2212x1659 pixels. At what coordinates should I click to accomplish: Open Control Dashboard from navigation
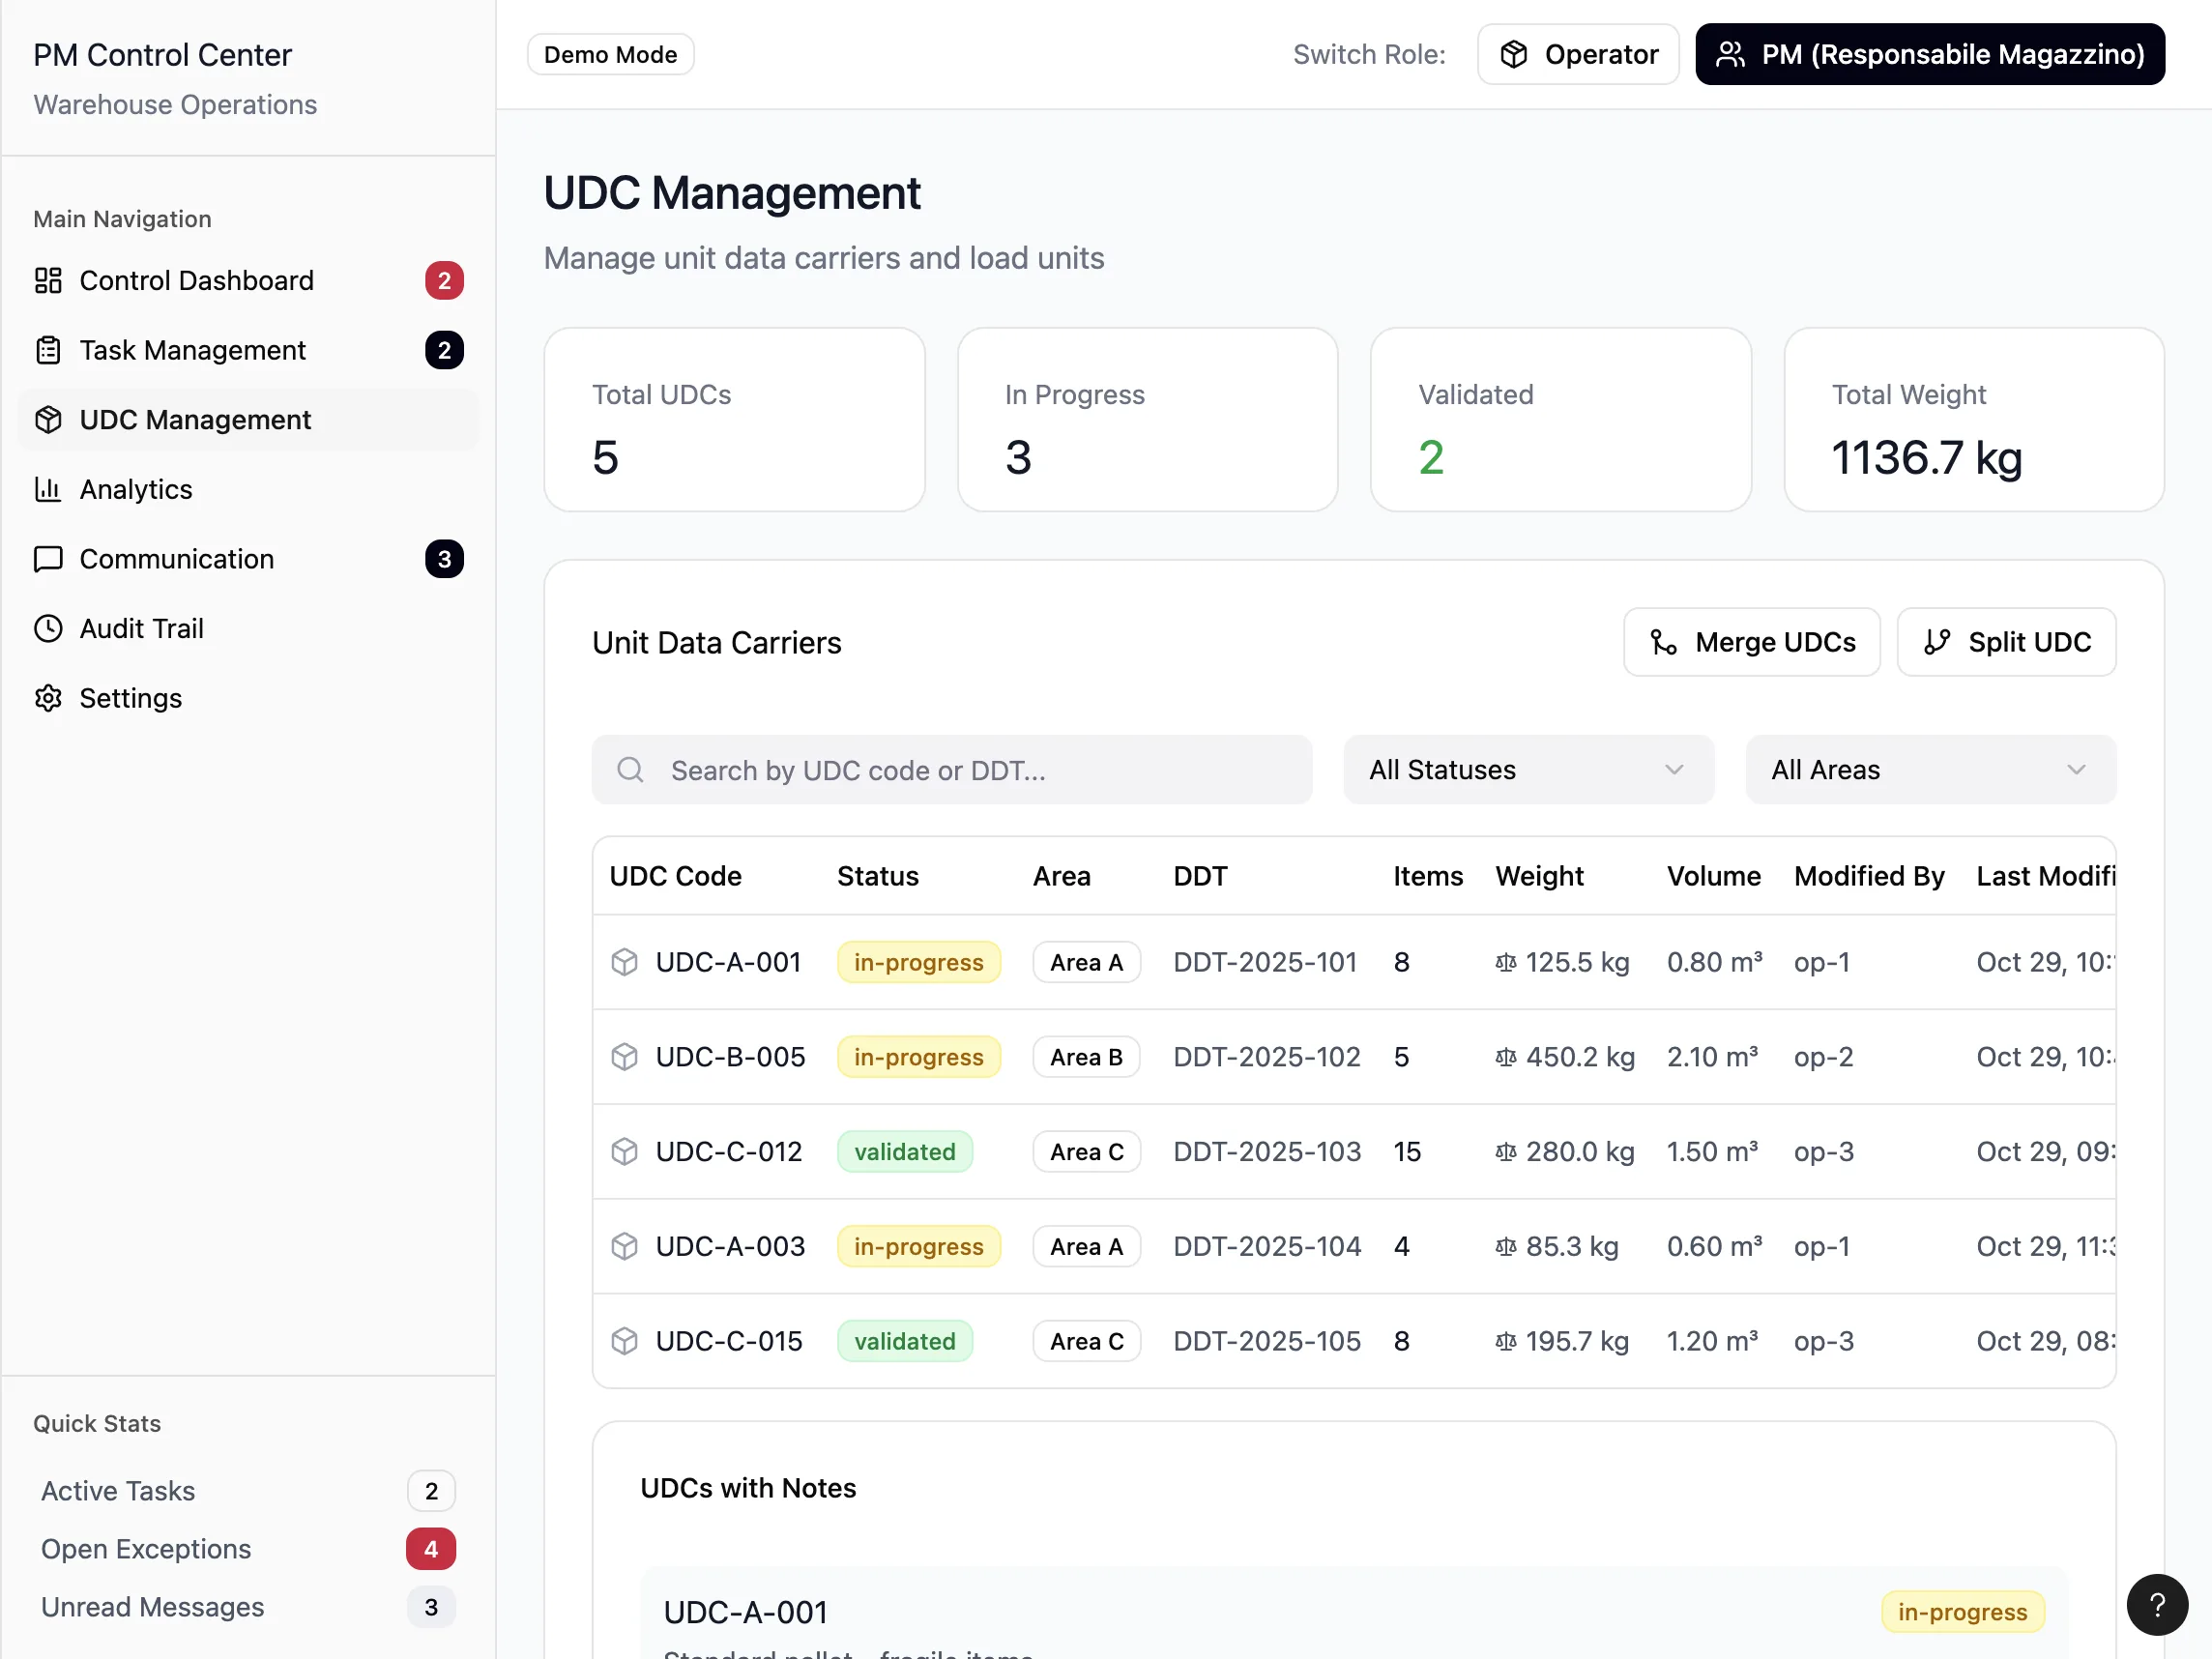point(248,280)
